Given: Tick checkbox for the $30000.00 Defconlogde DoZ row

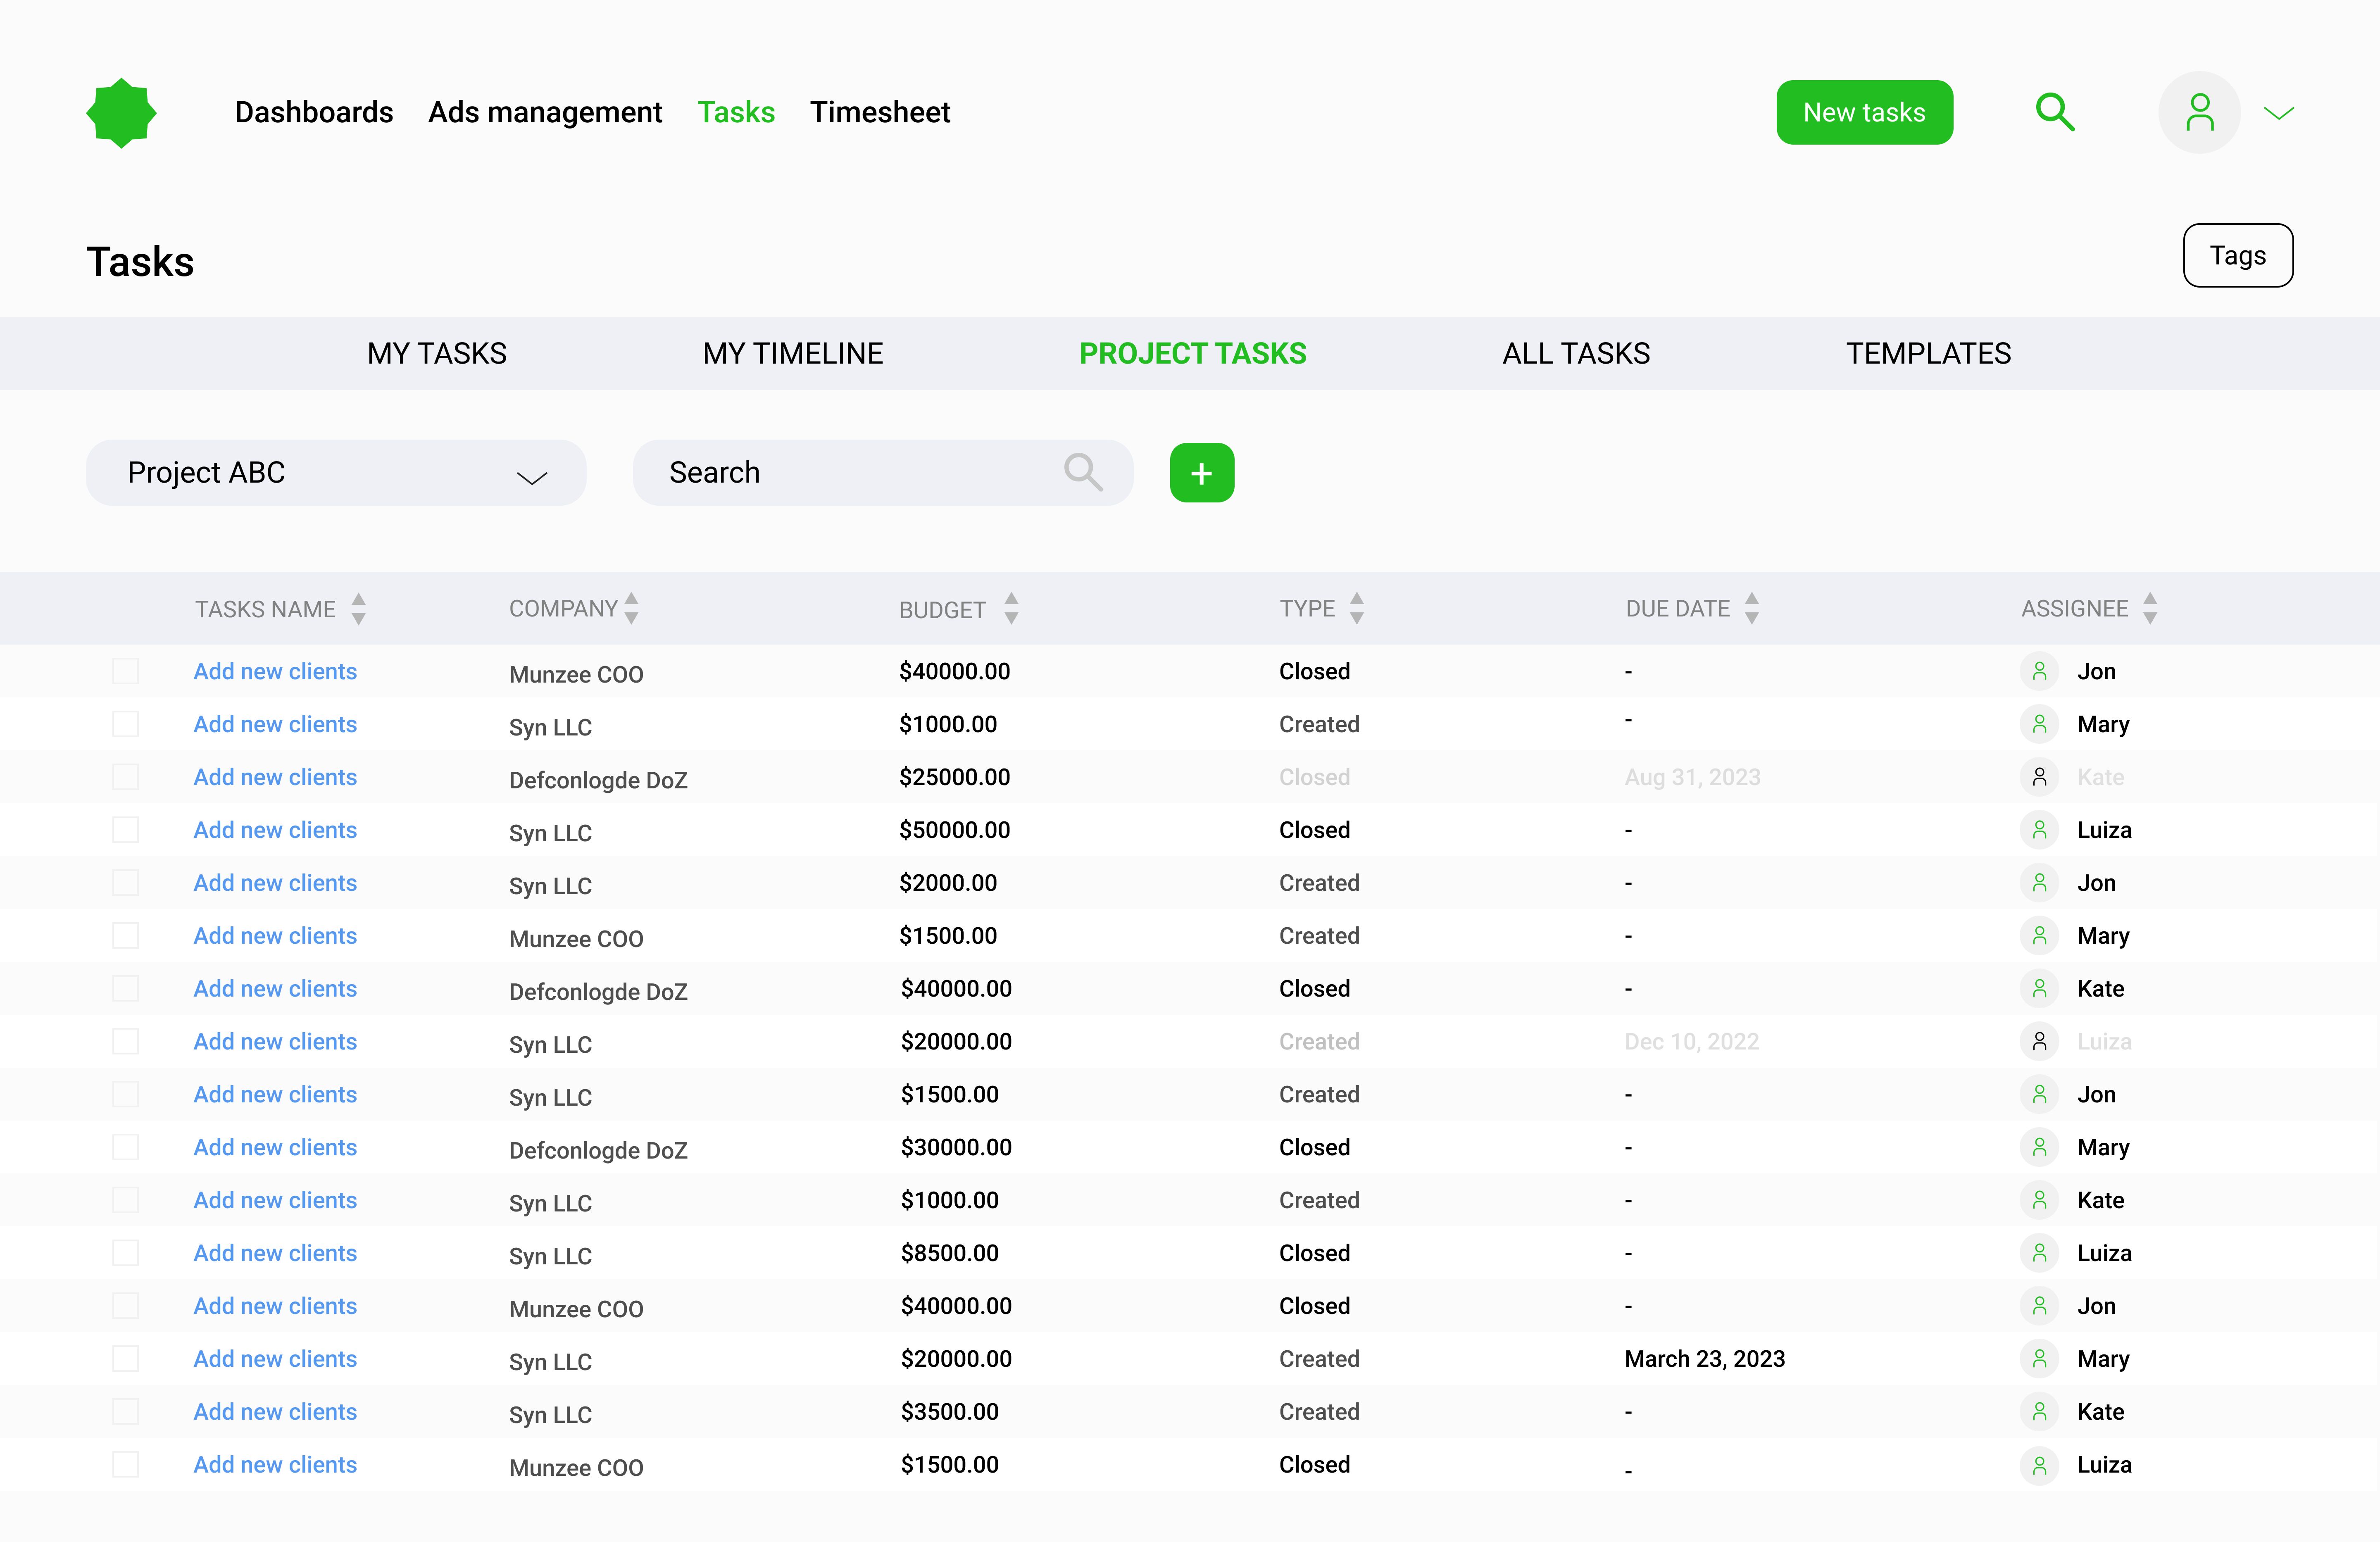Looking at the screenshot, I should (126, 1147).
